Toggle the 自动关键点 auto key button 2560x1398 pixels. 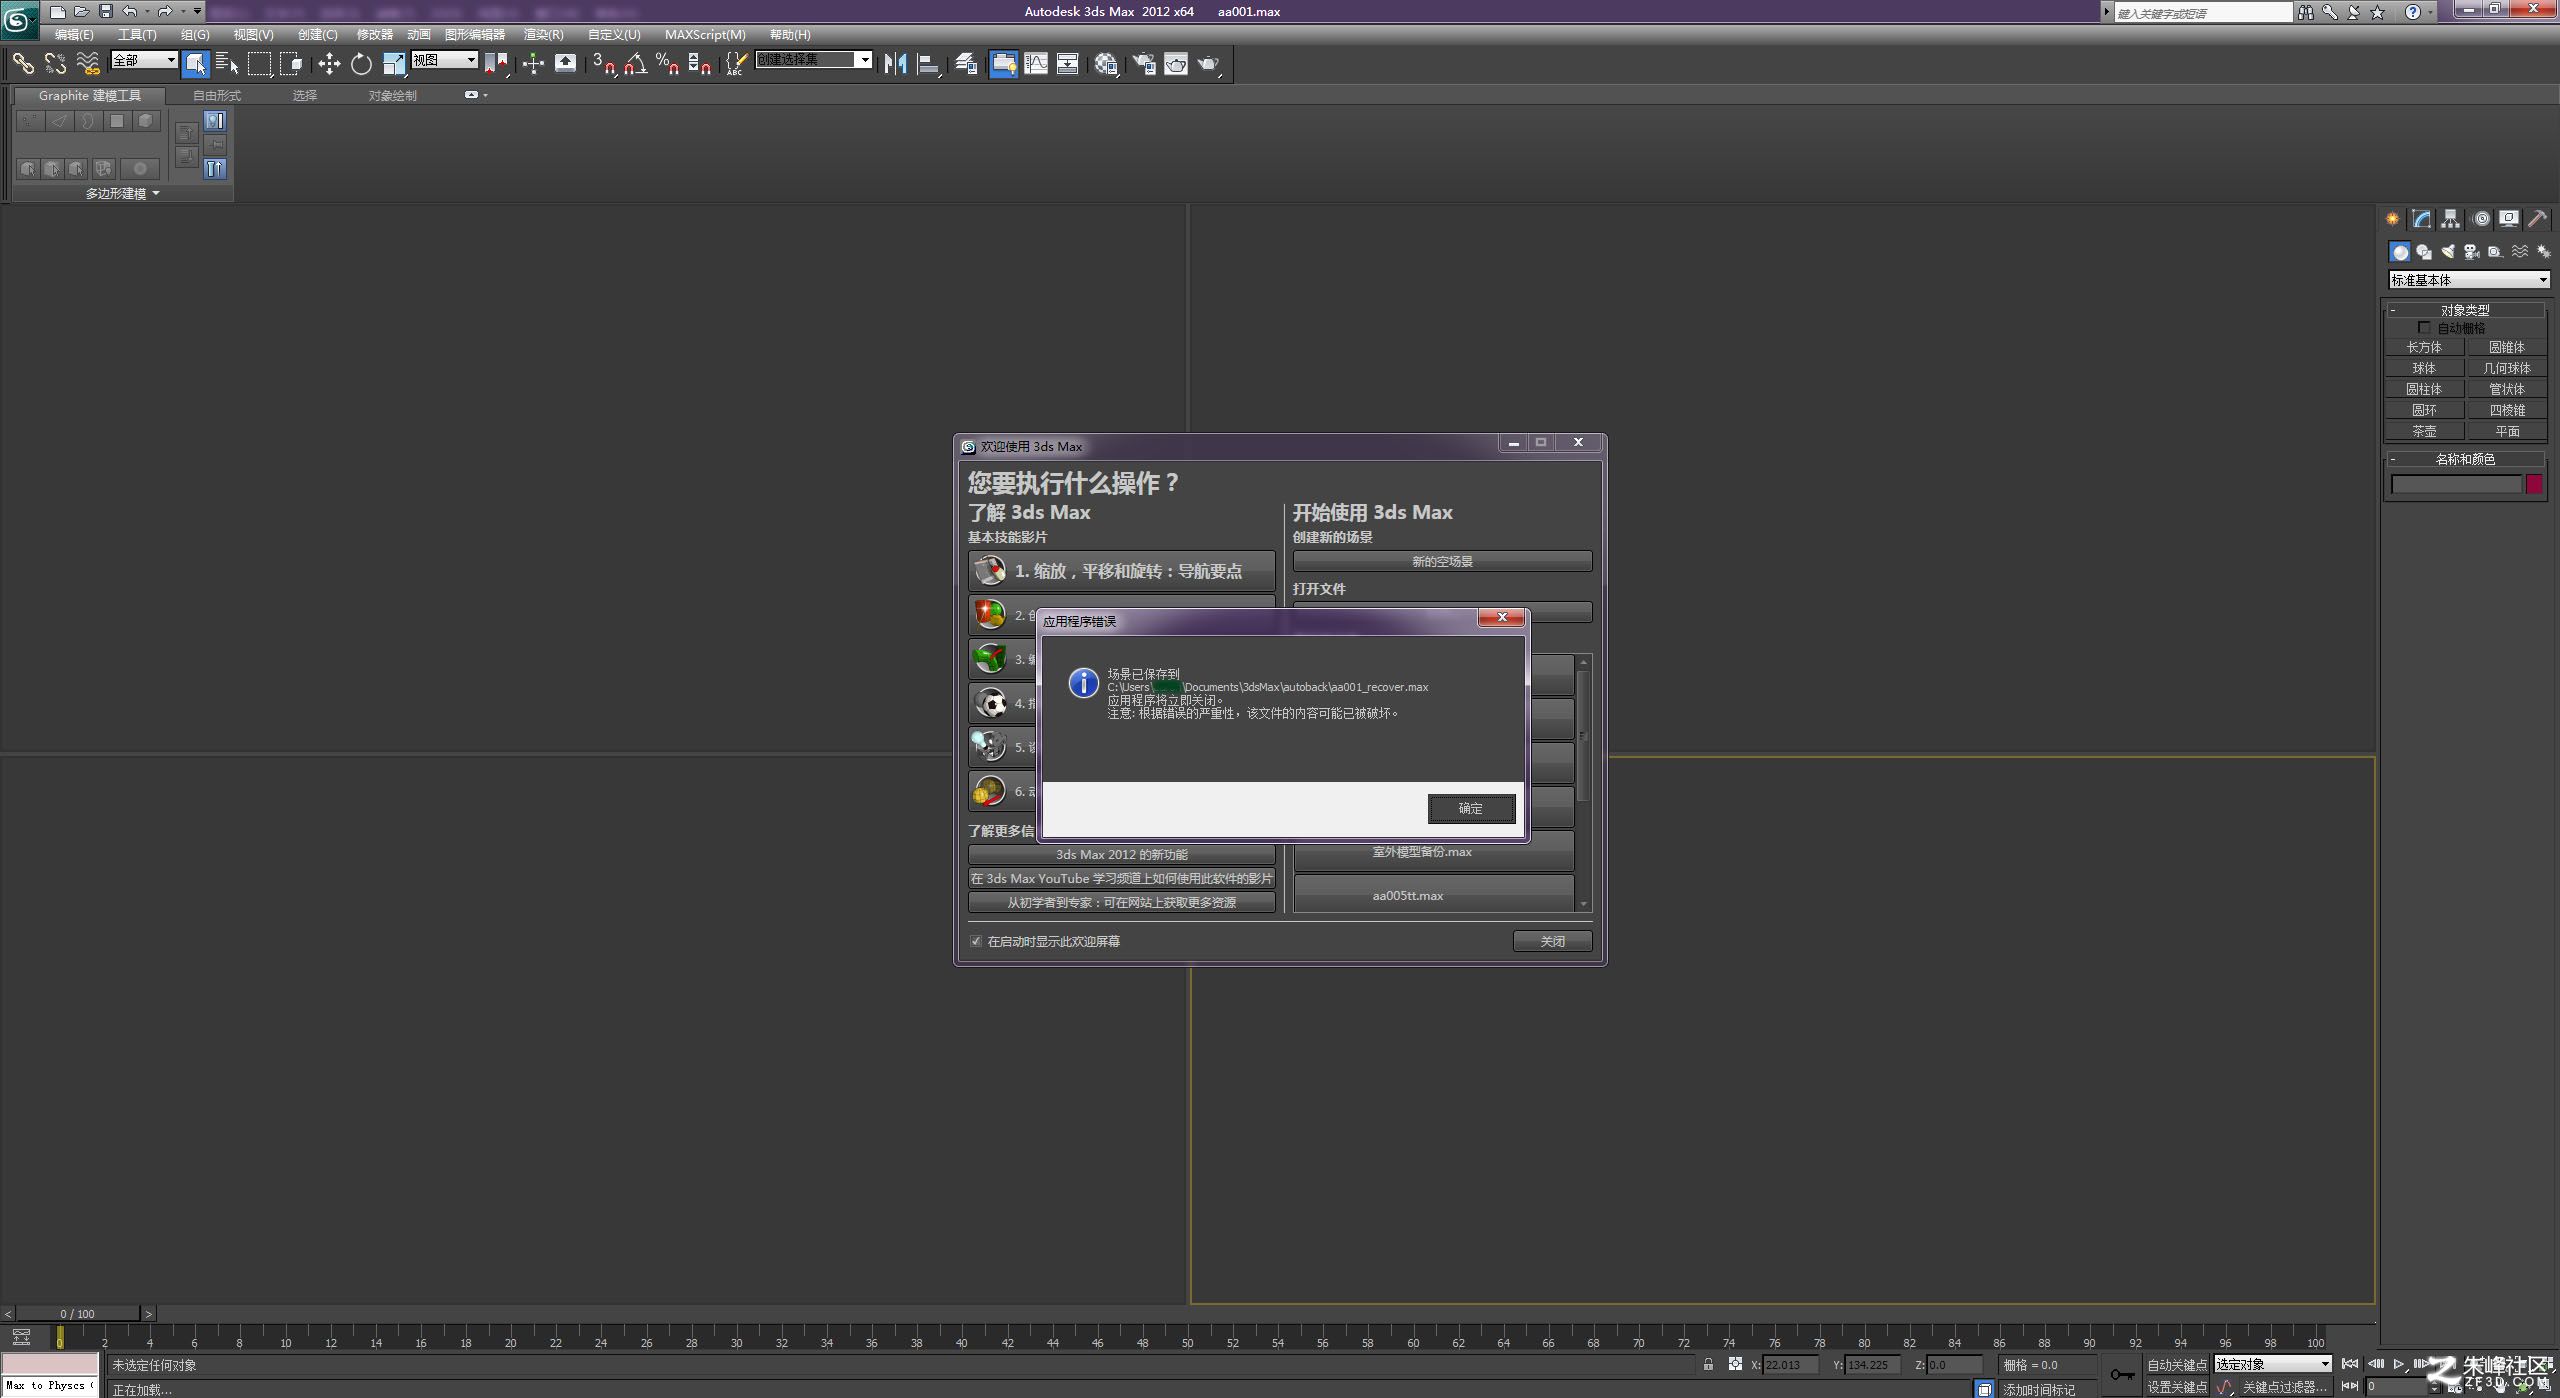click(x=2177, y=1364)
